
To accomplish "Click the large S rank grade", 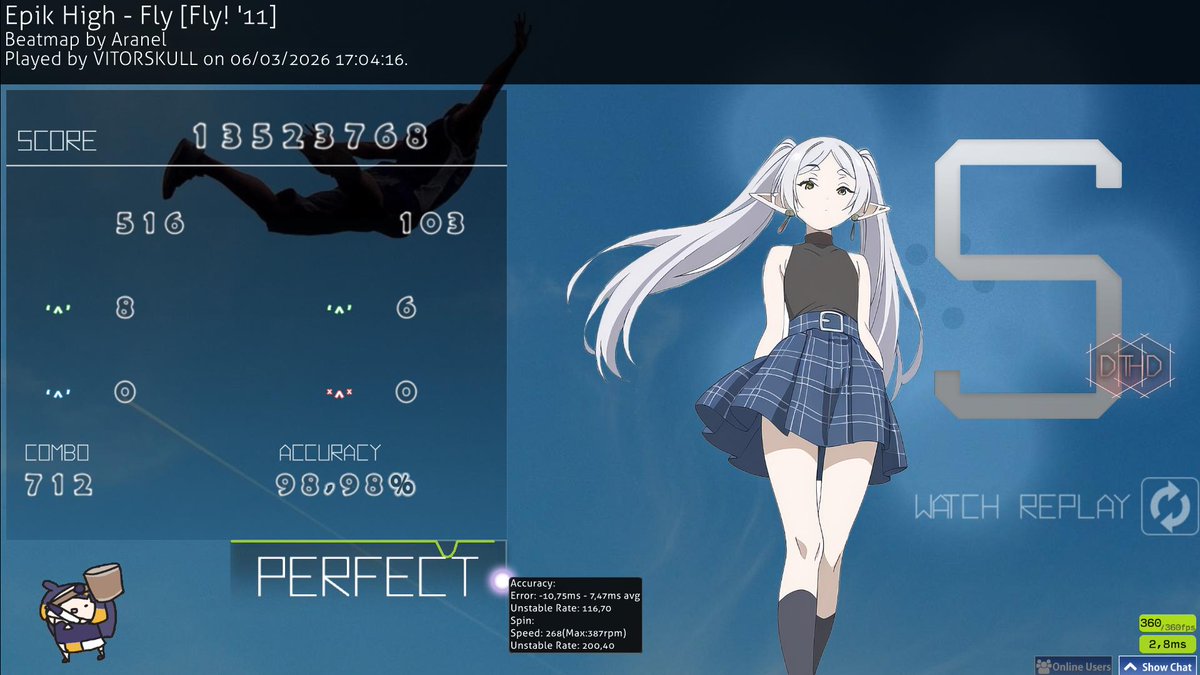I will pos(1027,281).
